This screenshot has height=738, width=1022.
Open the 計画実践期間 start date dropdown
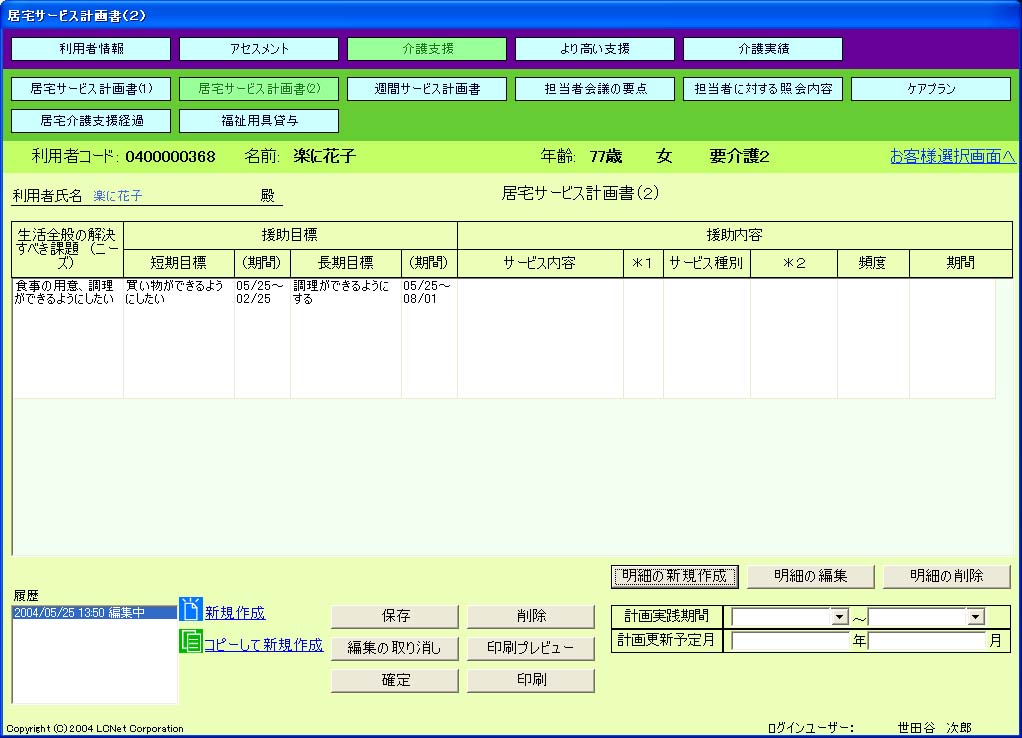pyautogui.click(x=840, y=617)
